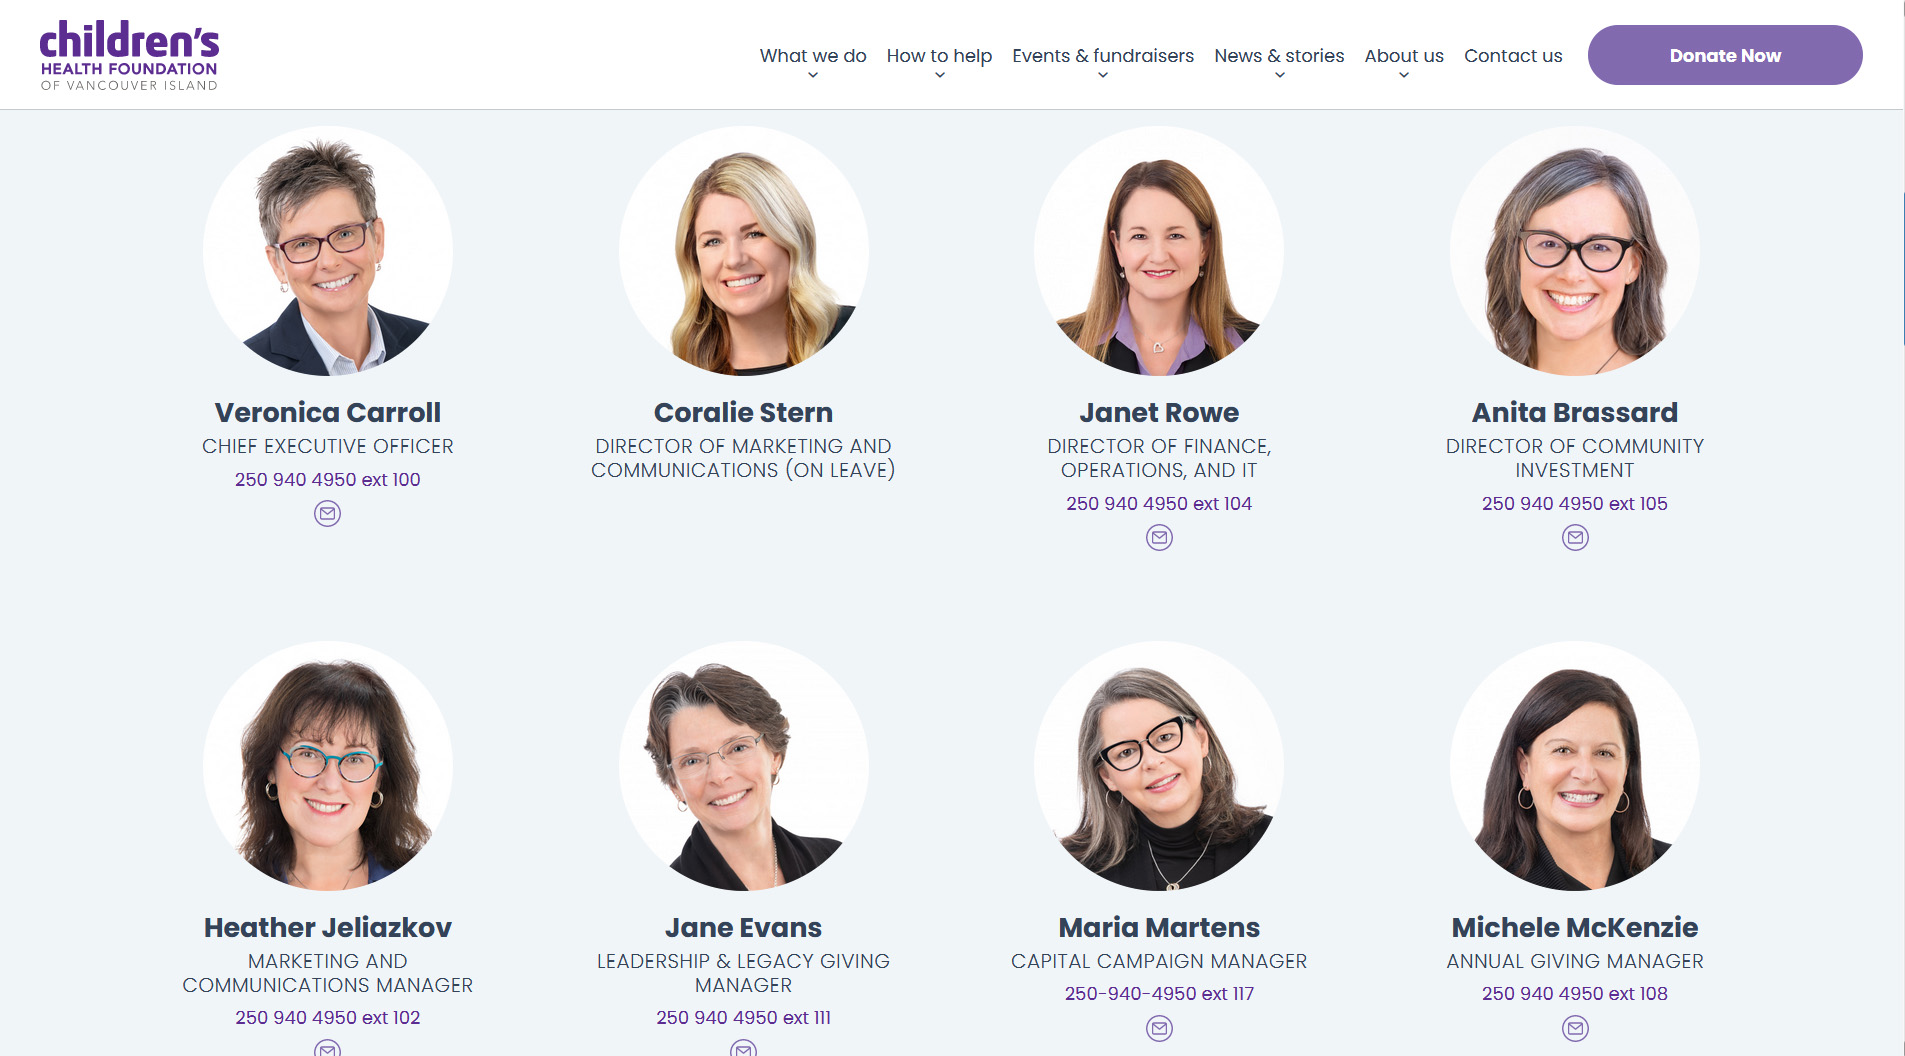Click the page's vertical scrollbar
This screenshot has height=1056, width=1905.
(1903, 270)
